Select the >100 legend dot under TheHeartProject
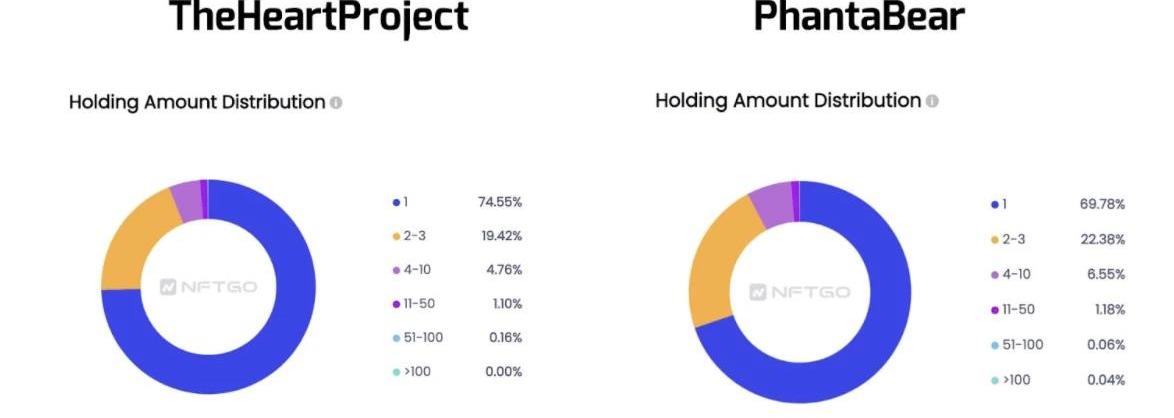The image size is (1174, 418). 396,372
